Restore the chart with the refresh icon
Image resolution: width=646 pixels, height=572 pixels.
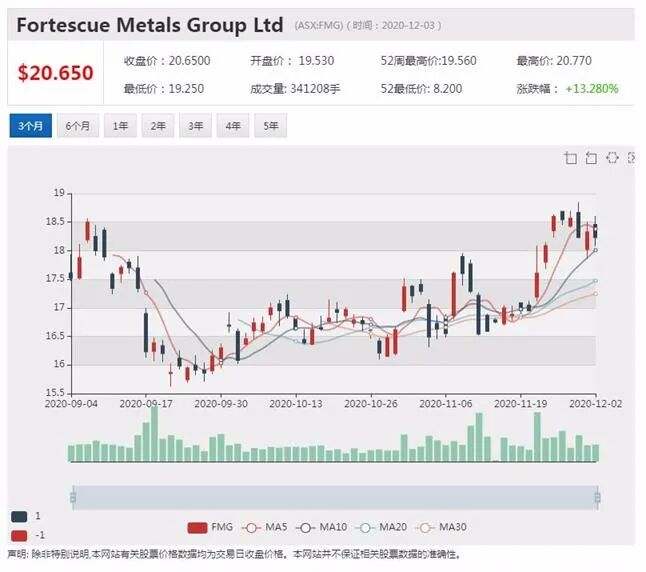point(612,157)
